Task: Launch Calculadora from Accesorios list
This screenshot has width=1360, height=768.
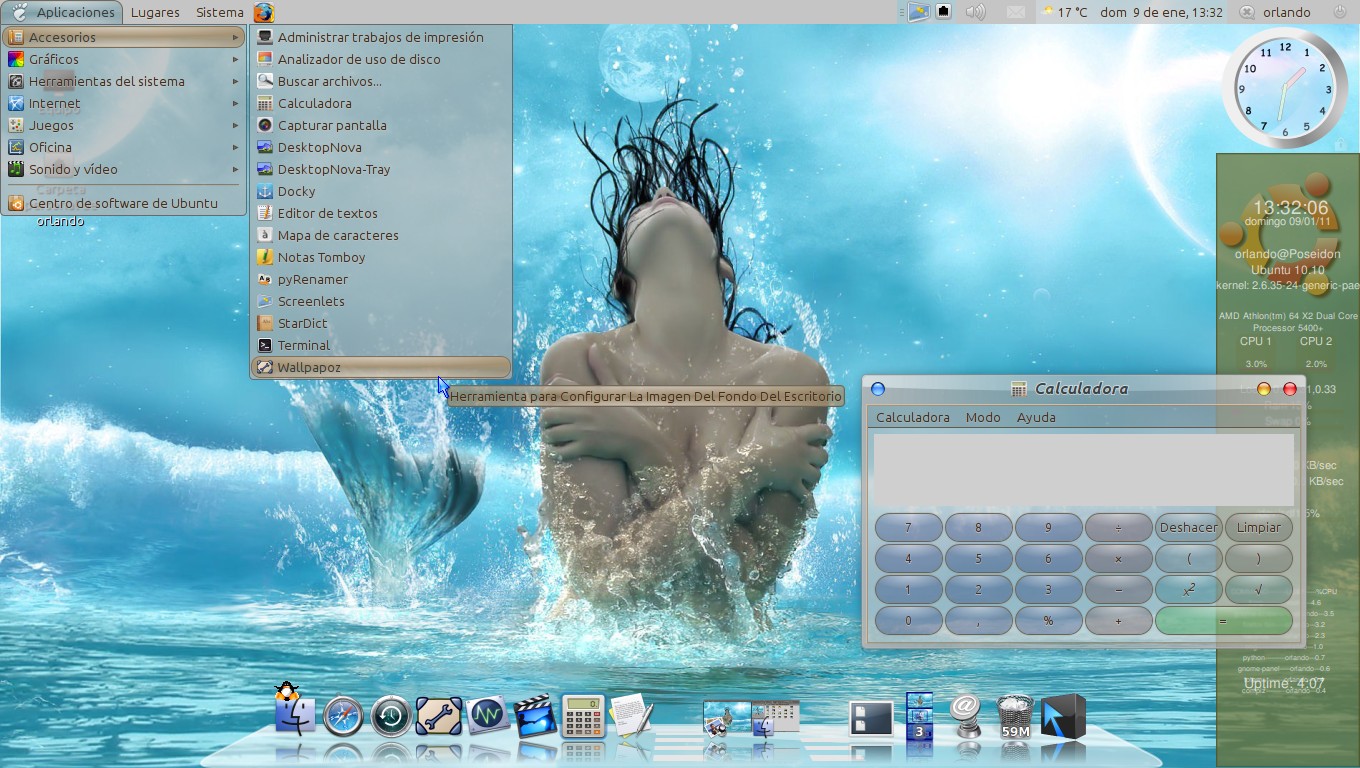Action: coord(381,103)
